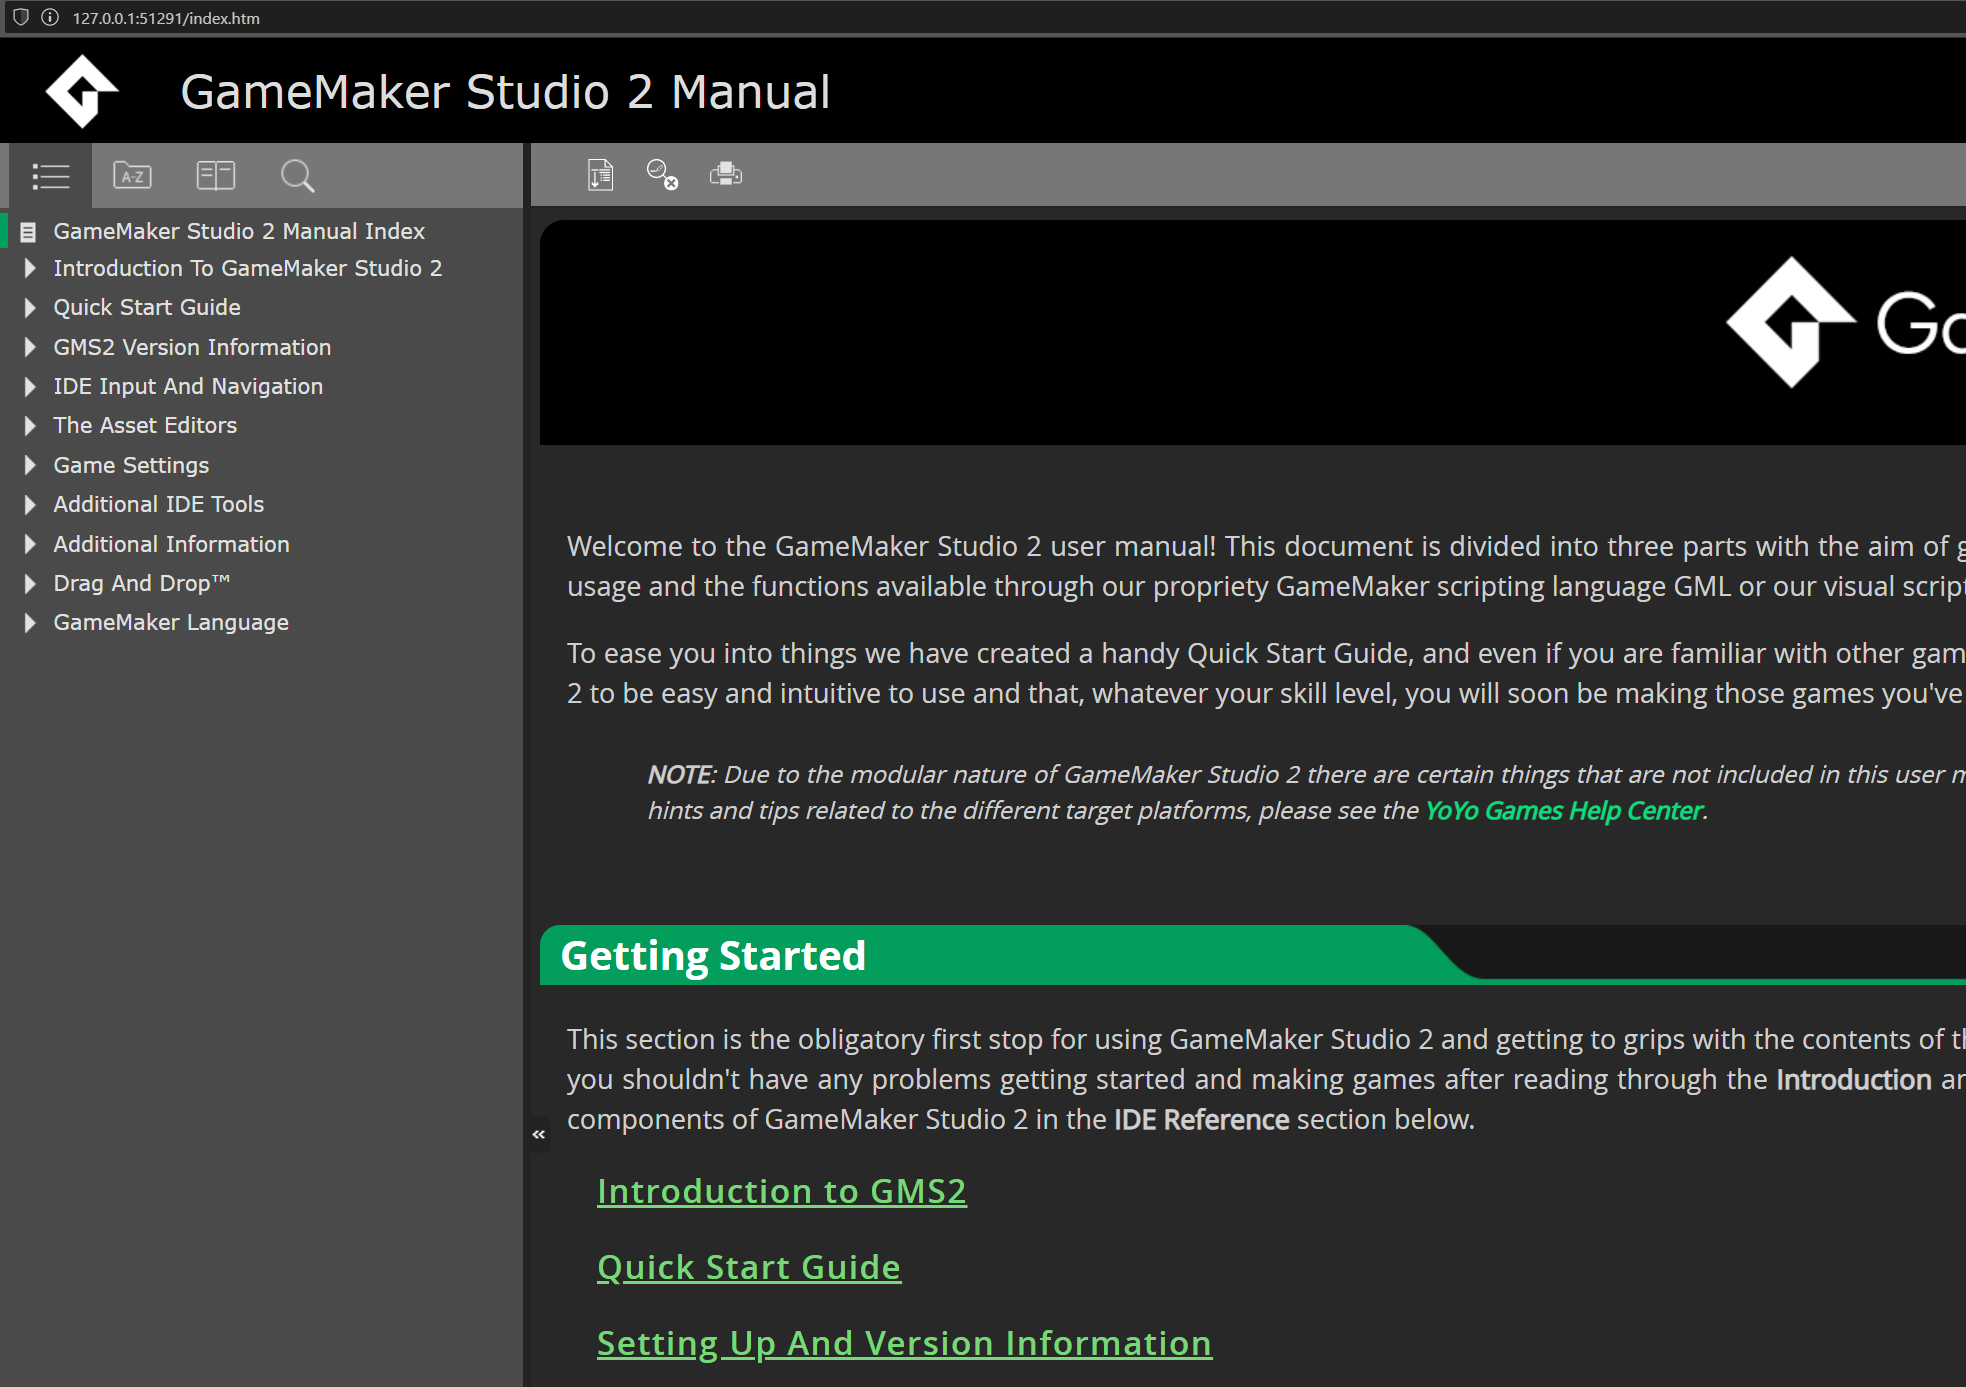Open Quick Start Guide page link
The height and width of the screenshot is (1387, 1966).
coord(749,1267)
